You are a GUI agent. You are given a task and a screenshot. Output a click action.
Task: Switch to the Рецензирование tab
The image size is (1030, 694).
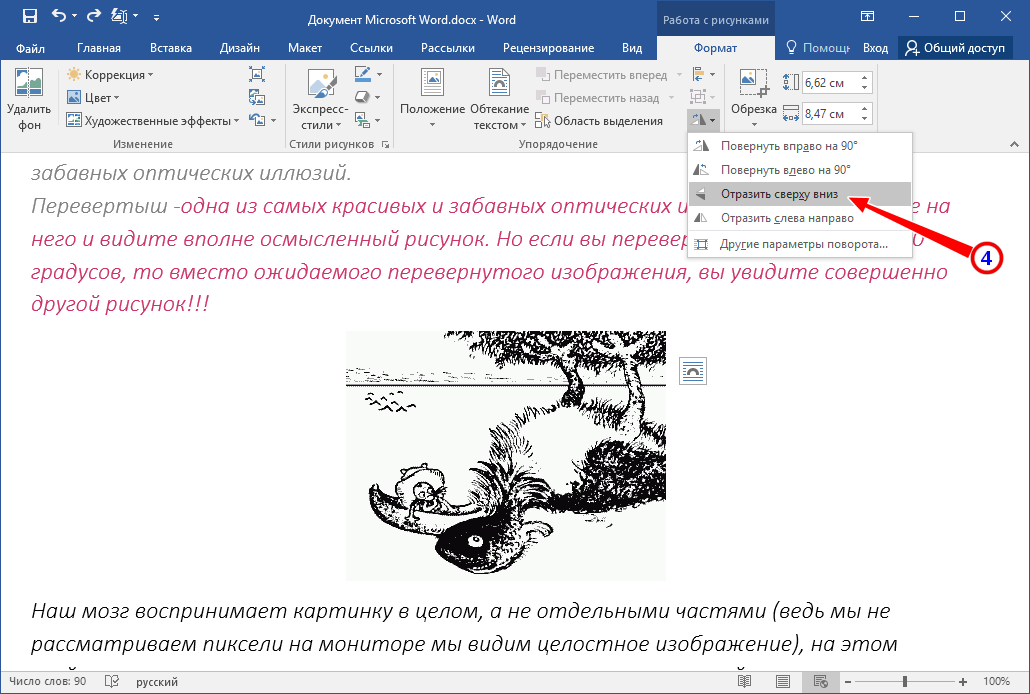(549, 48)
